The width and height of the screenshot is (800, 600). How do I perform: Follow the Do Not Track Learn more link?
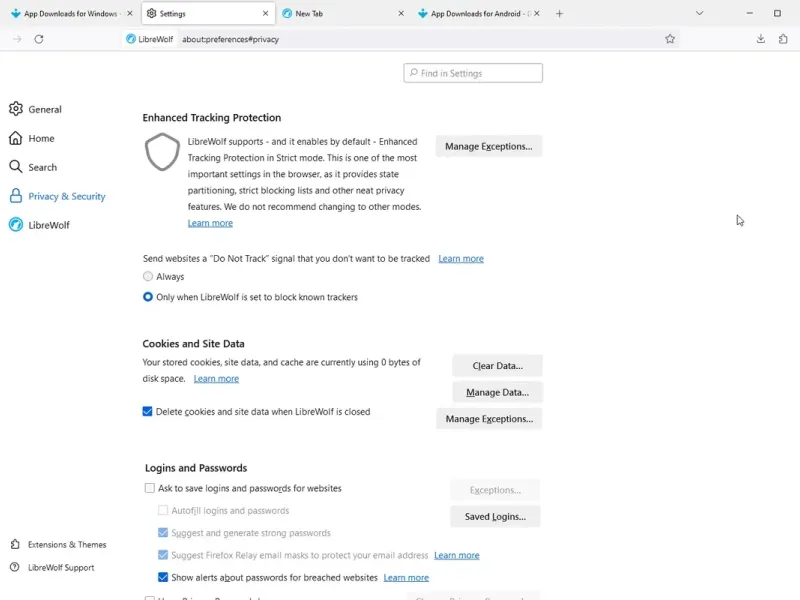(461, 259)
